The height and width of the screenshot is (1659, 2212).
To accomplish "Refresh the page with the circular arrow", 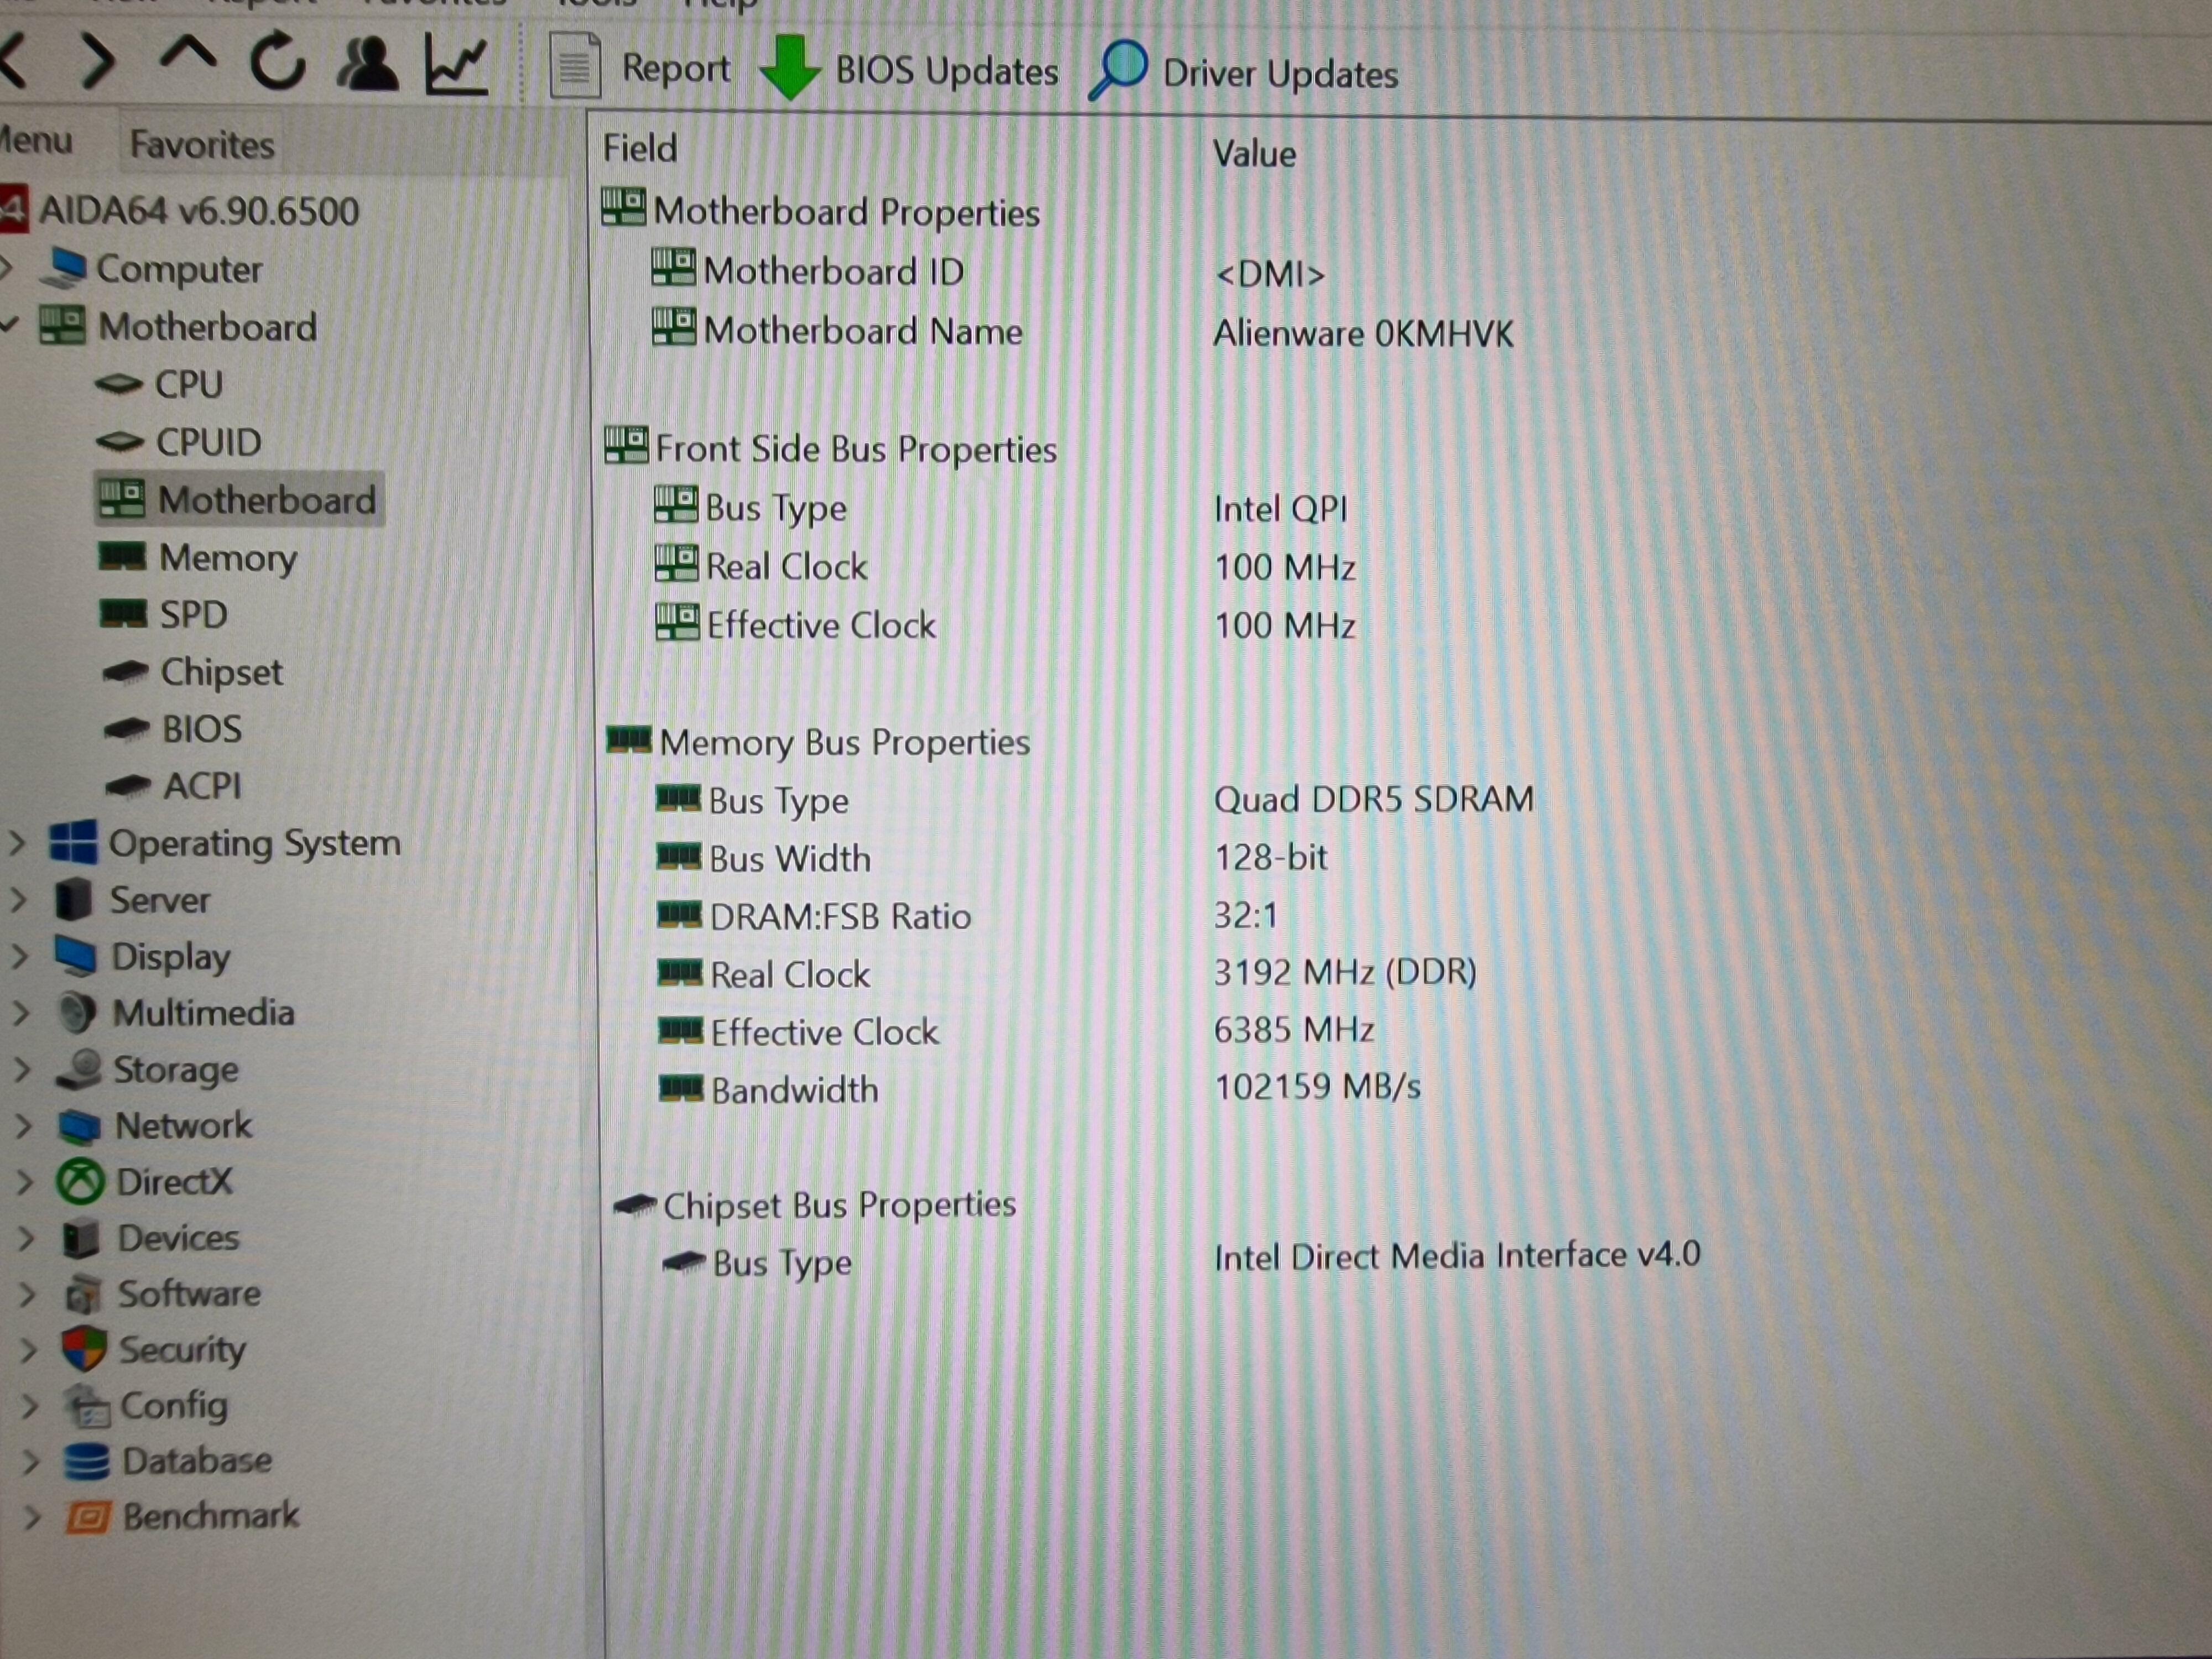I will click(x=277, y=62).
